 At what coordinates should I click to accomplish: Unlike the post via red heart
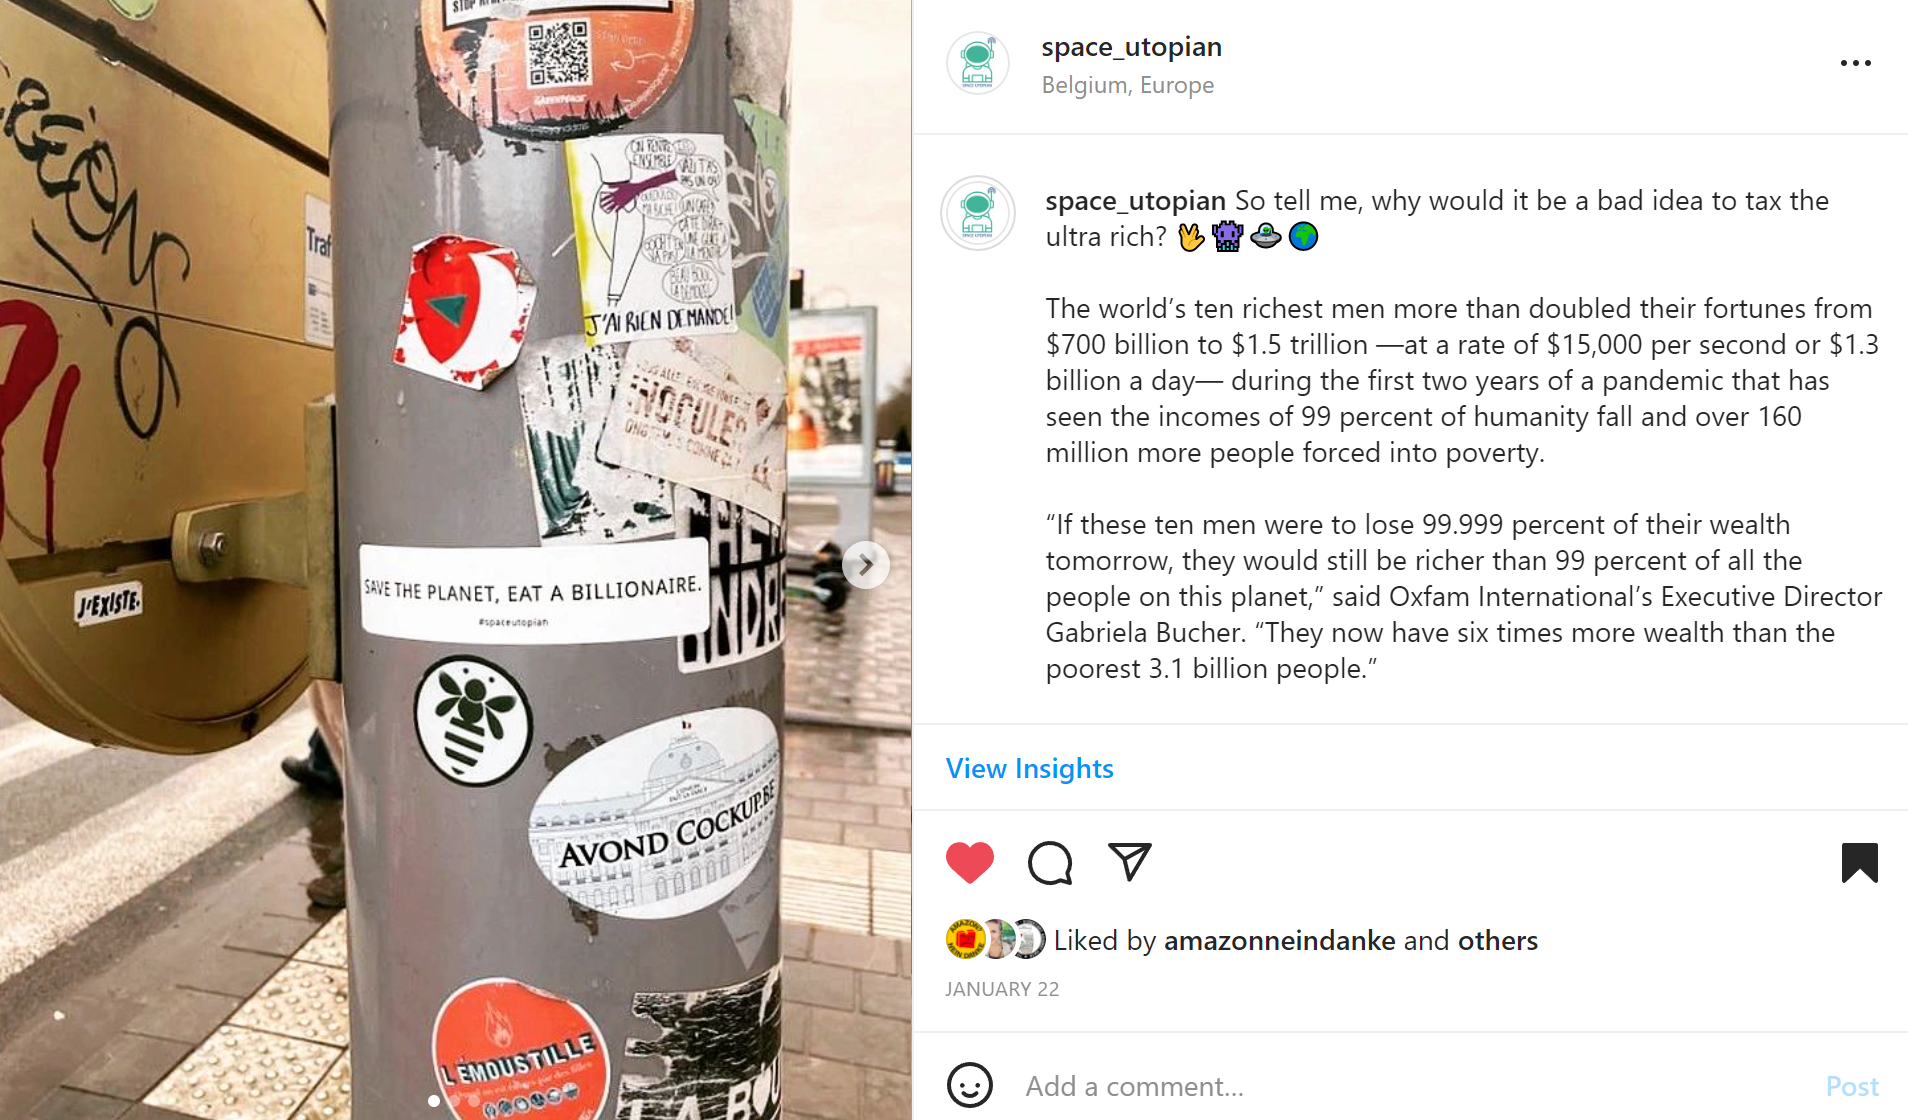pos(969,862)
